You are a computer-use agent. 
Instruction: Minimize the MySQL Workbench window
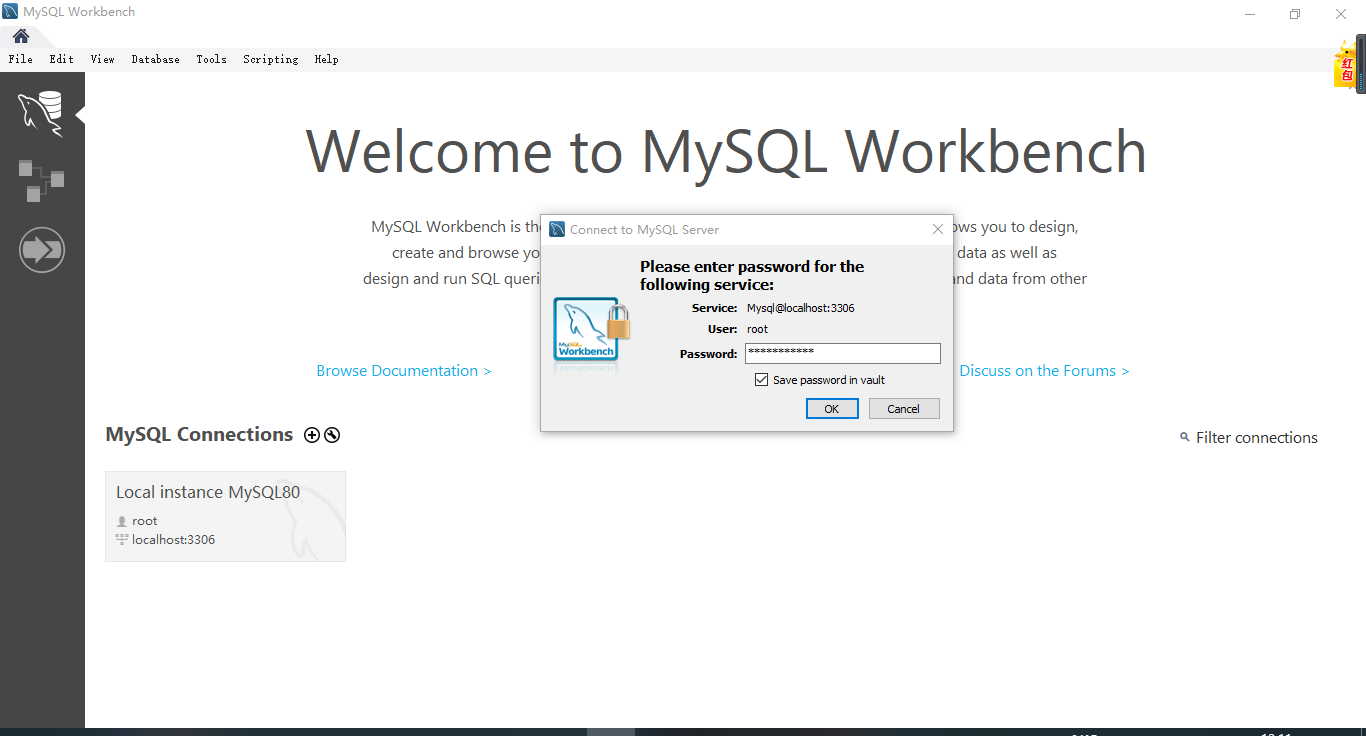pos(1250,14)
